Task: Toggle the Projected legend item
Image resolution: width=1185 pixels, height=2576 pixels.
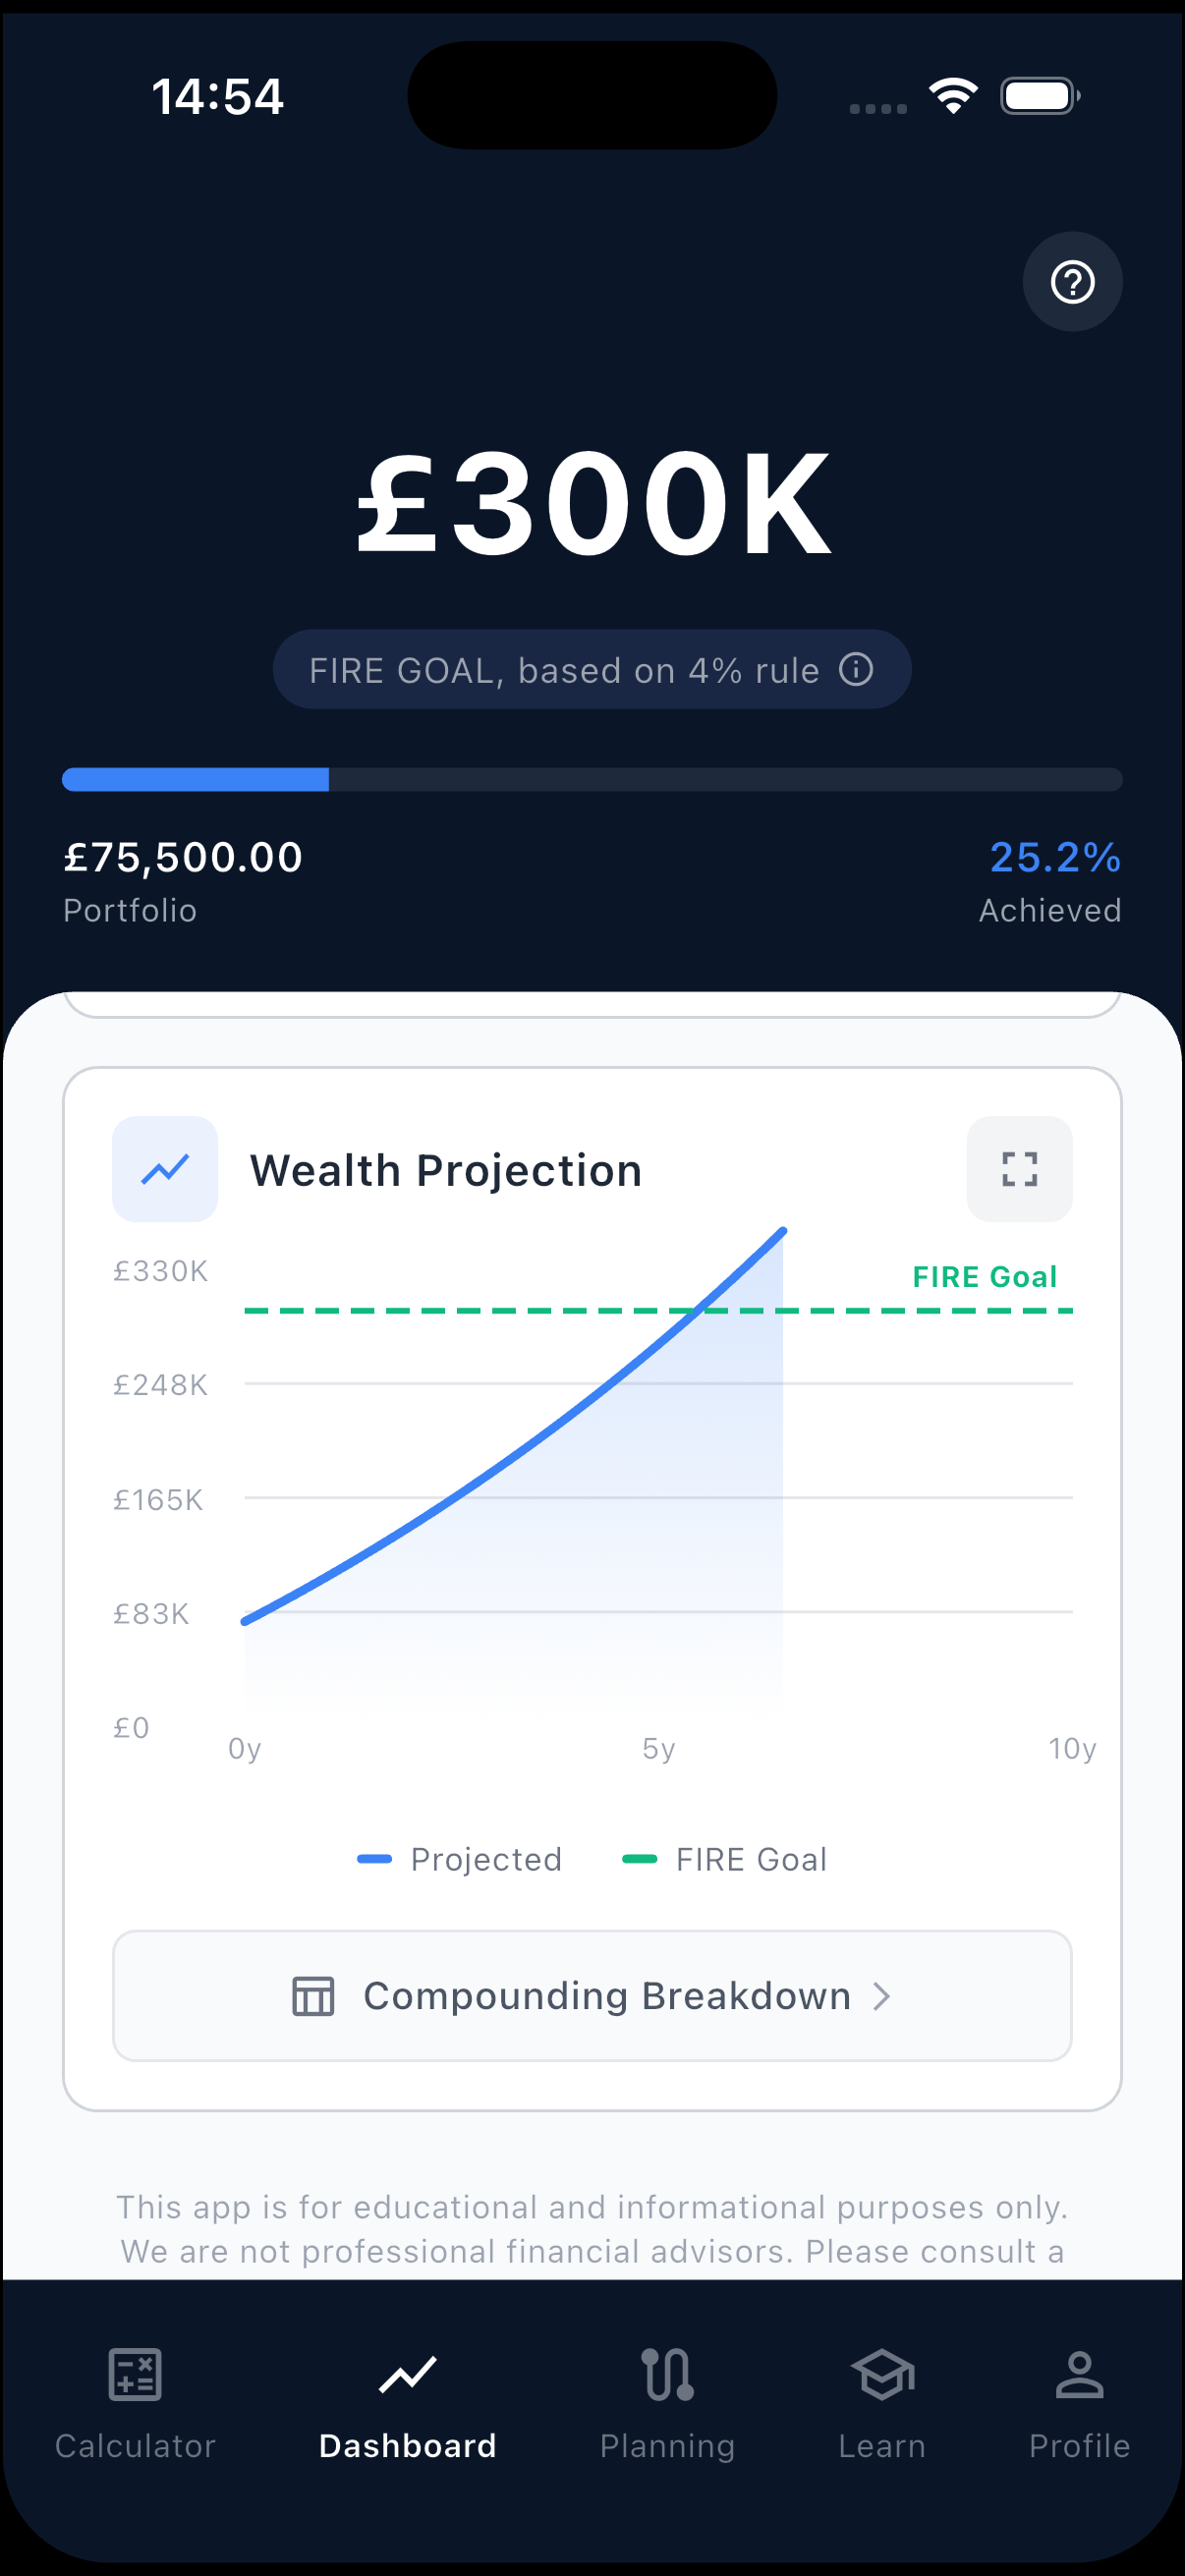Action: pos(460,1859)
